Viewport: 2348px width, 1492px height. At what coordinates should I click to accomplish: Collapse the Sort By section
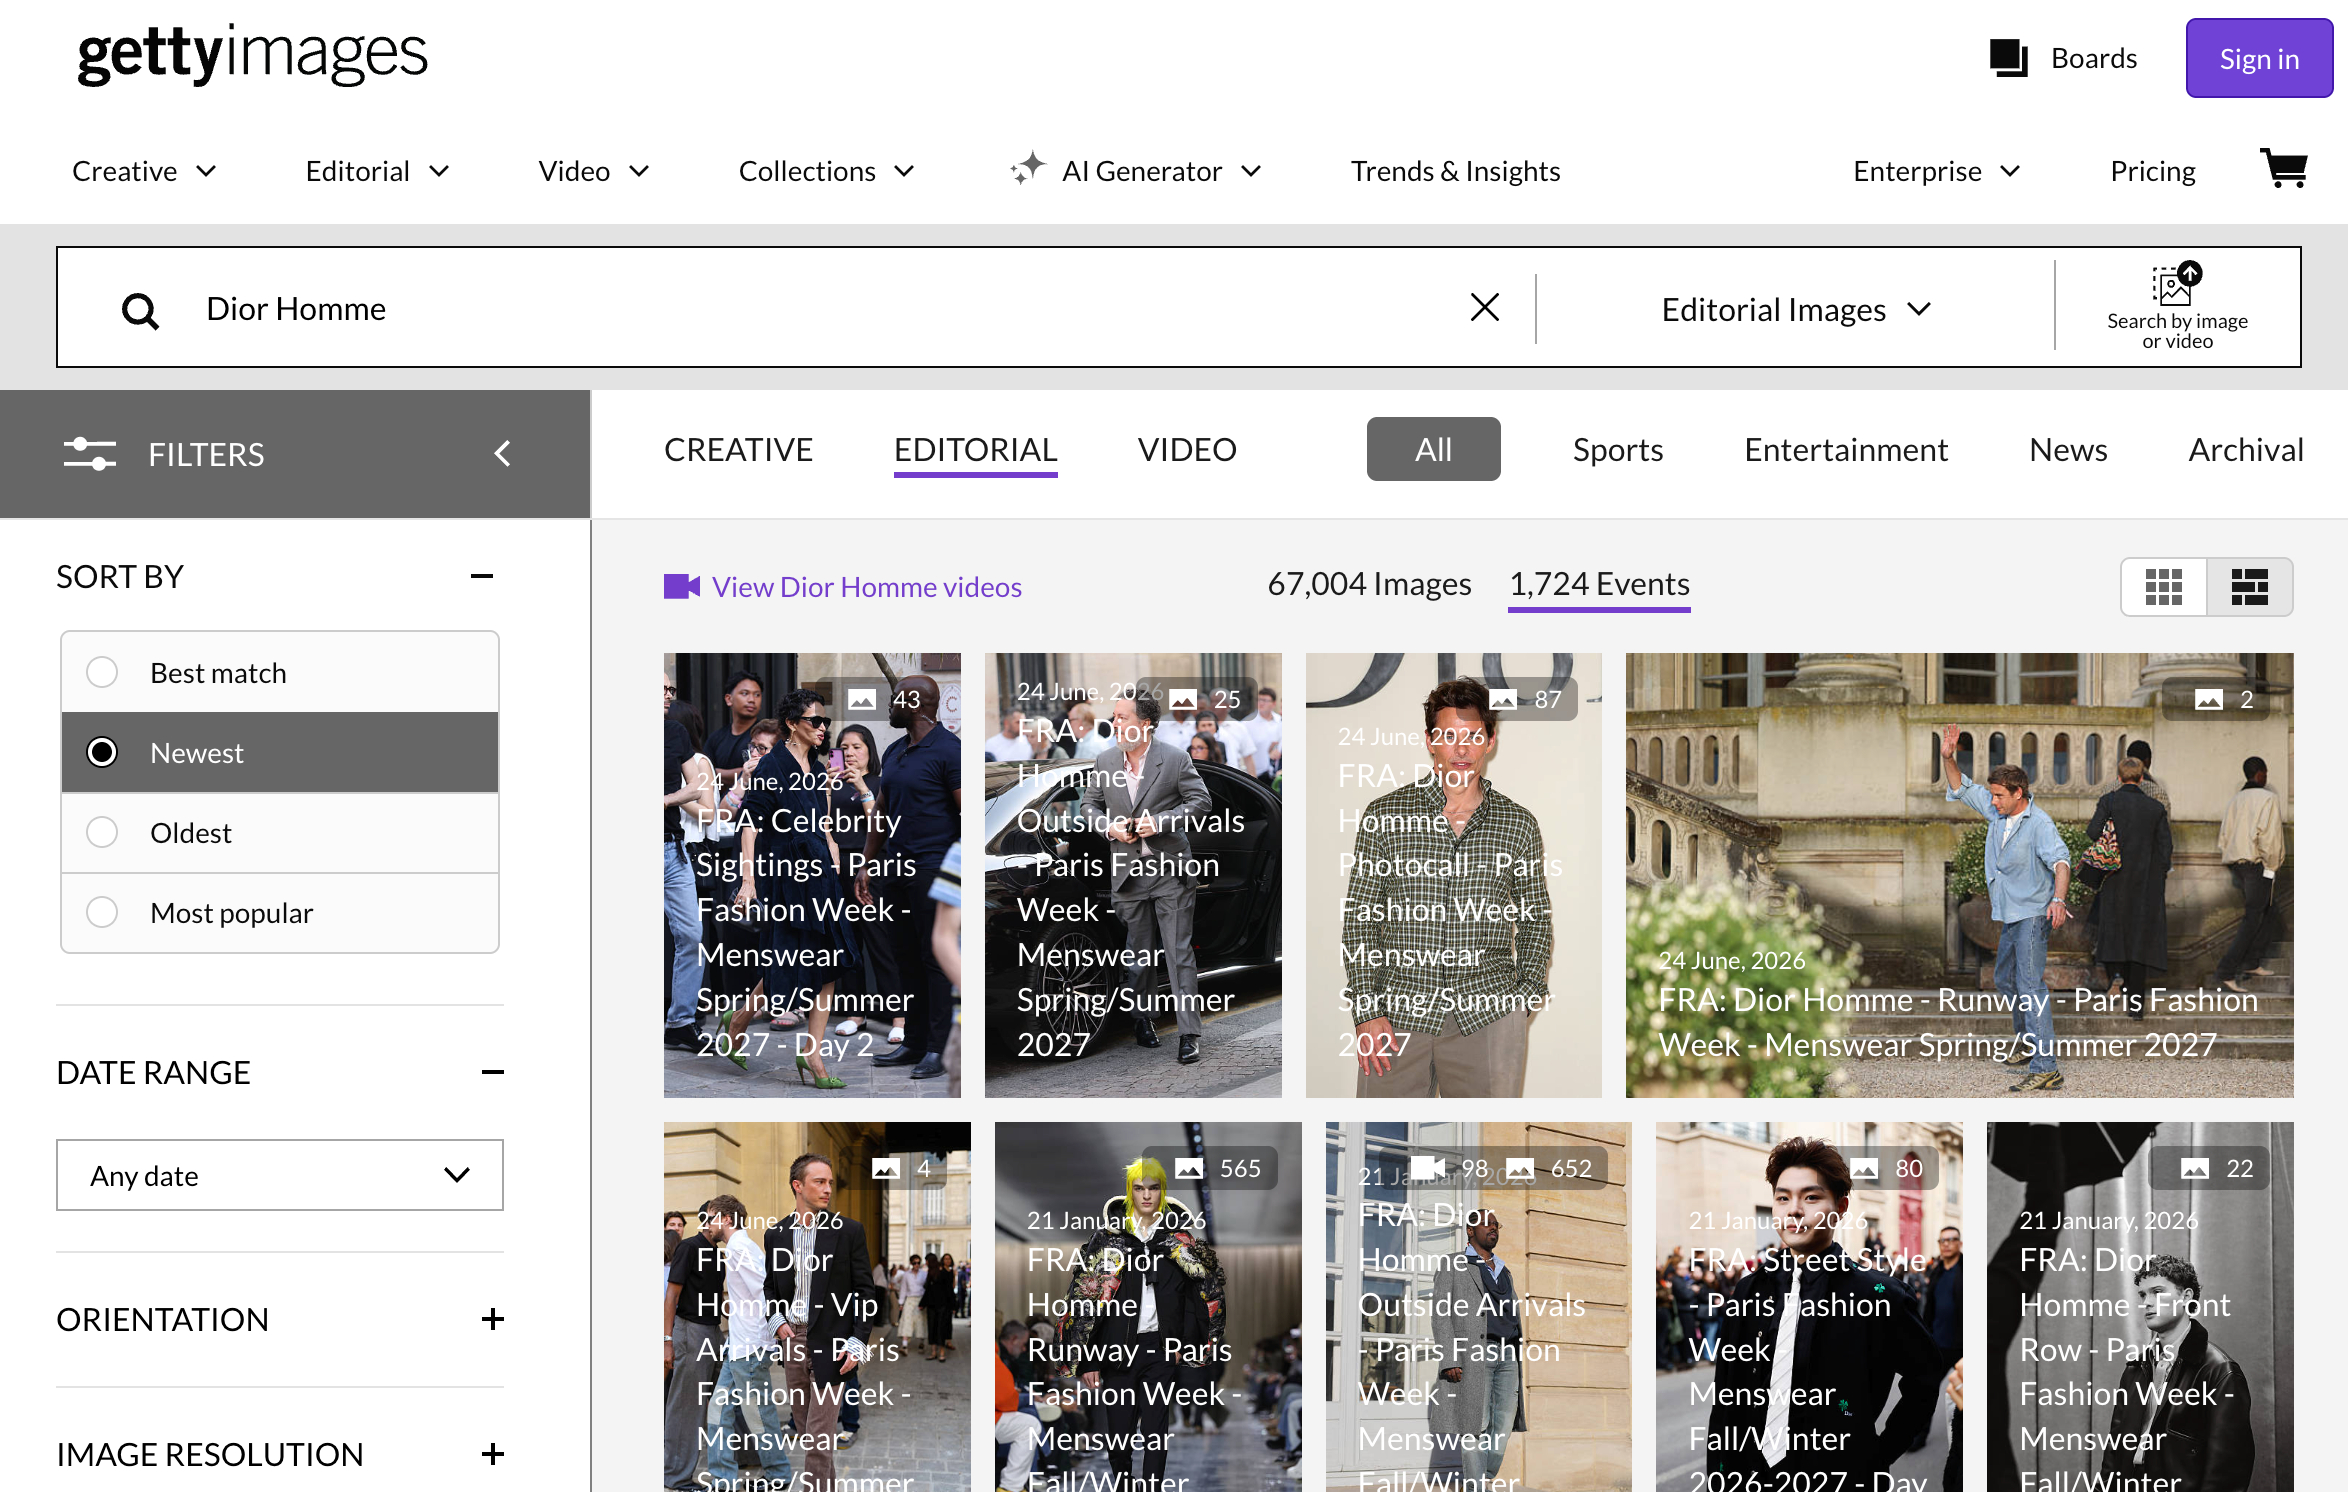482,576
